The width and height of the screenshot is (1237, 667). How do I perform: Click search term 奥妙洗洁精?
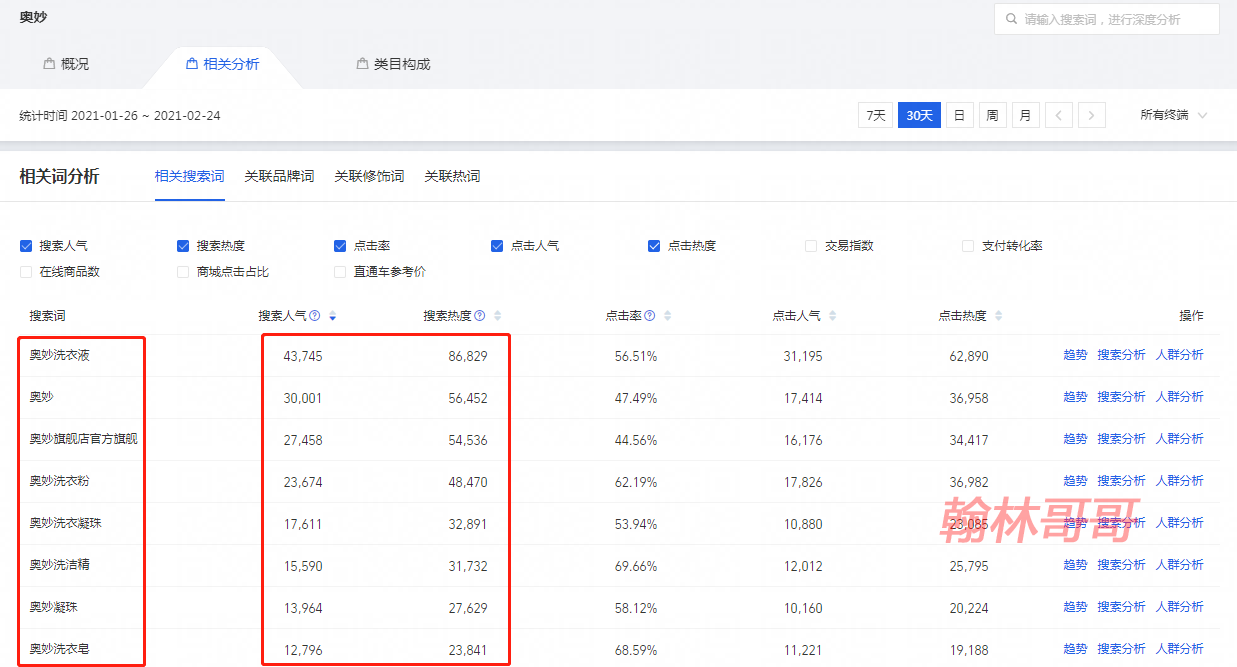59,565
